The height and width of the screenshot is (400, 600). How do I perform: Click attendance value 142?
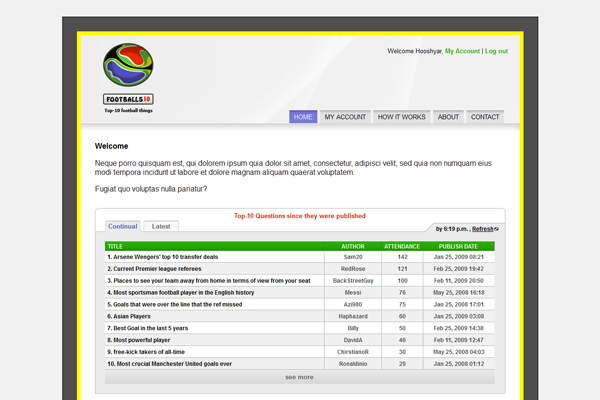402,257
